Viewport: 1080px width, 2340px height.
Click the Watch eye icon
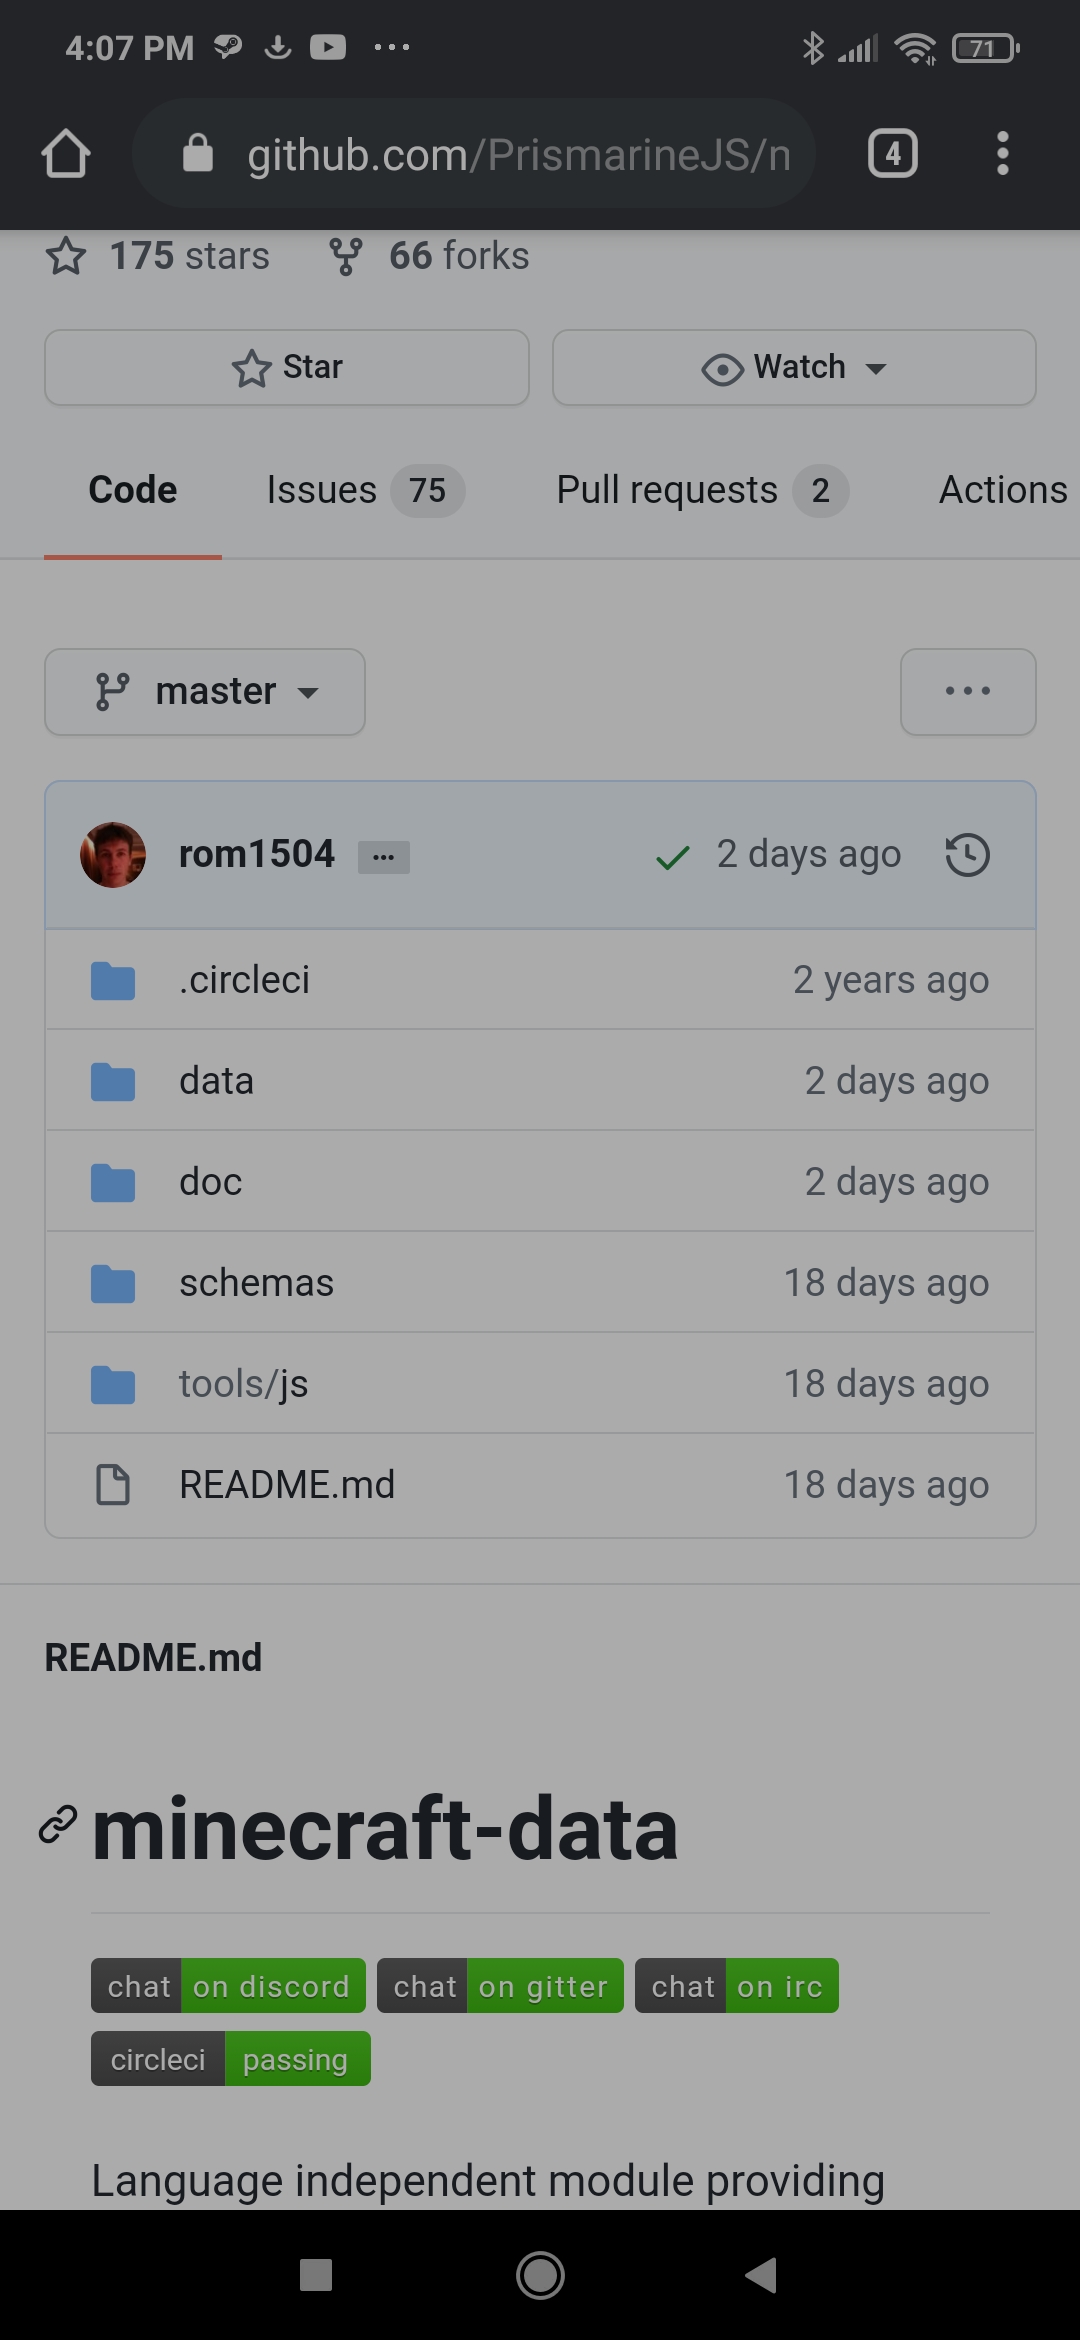[722, 367]
